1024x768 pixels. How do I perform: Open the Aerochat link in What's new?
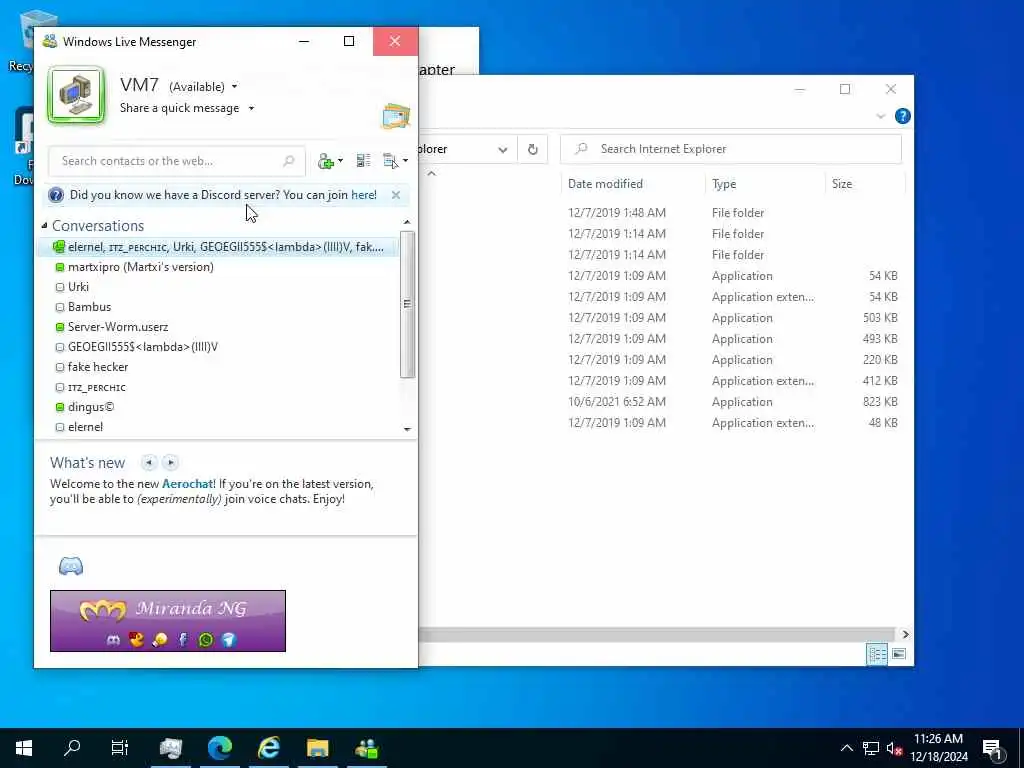click(187, 484)
